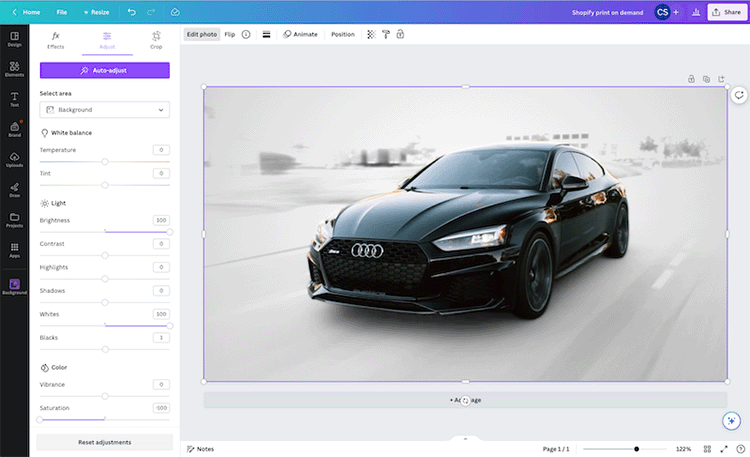Click the add page icon above canvas

[x=721, y=79]
